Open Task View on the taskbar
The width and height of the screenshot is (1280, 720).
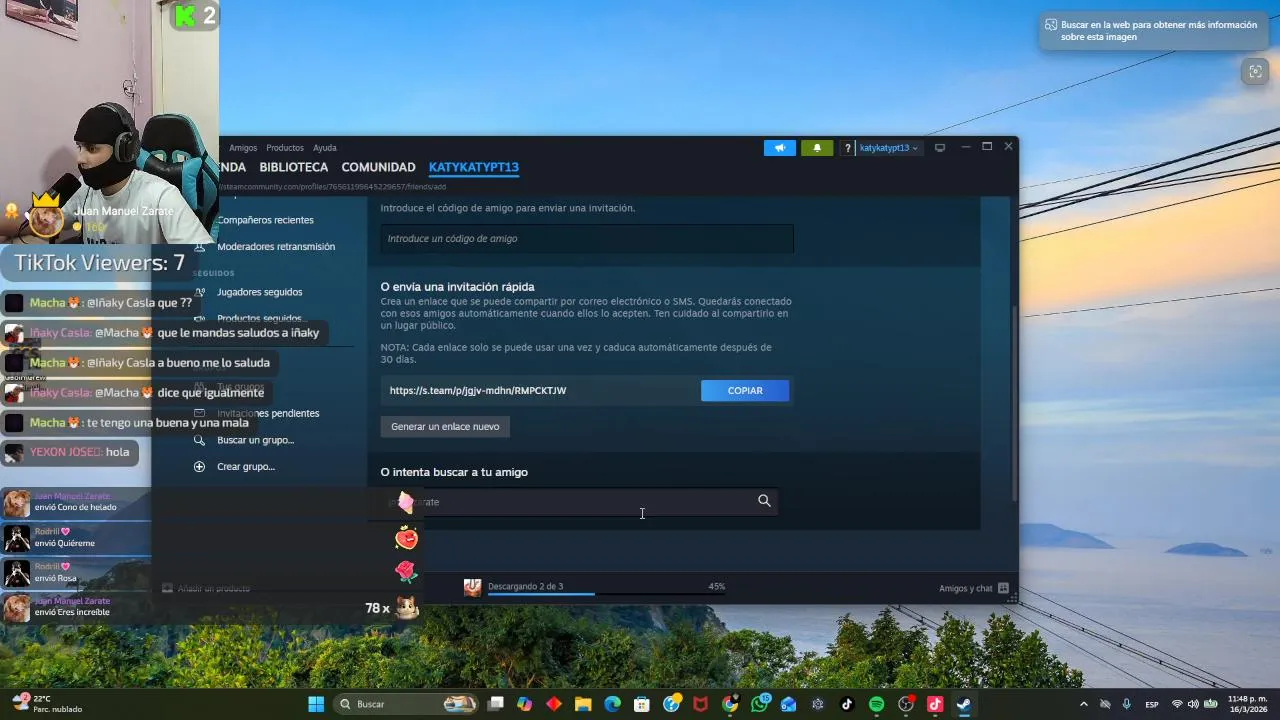click(x=495, y=704)
